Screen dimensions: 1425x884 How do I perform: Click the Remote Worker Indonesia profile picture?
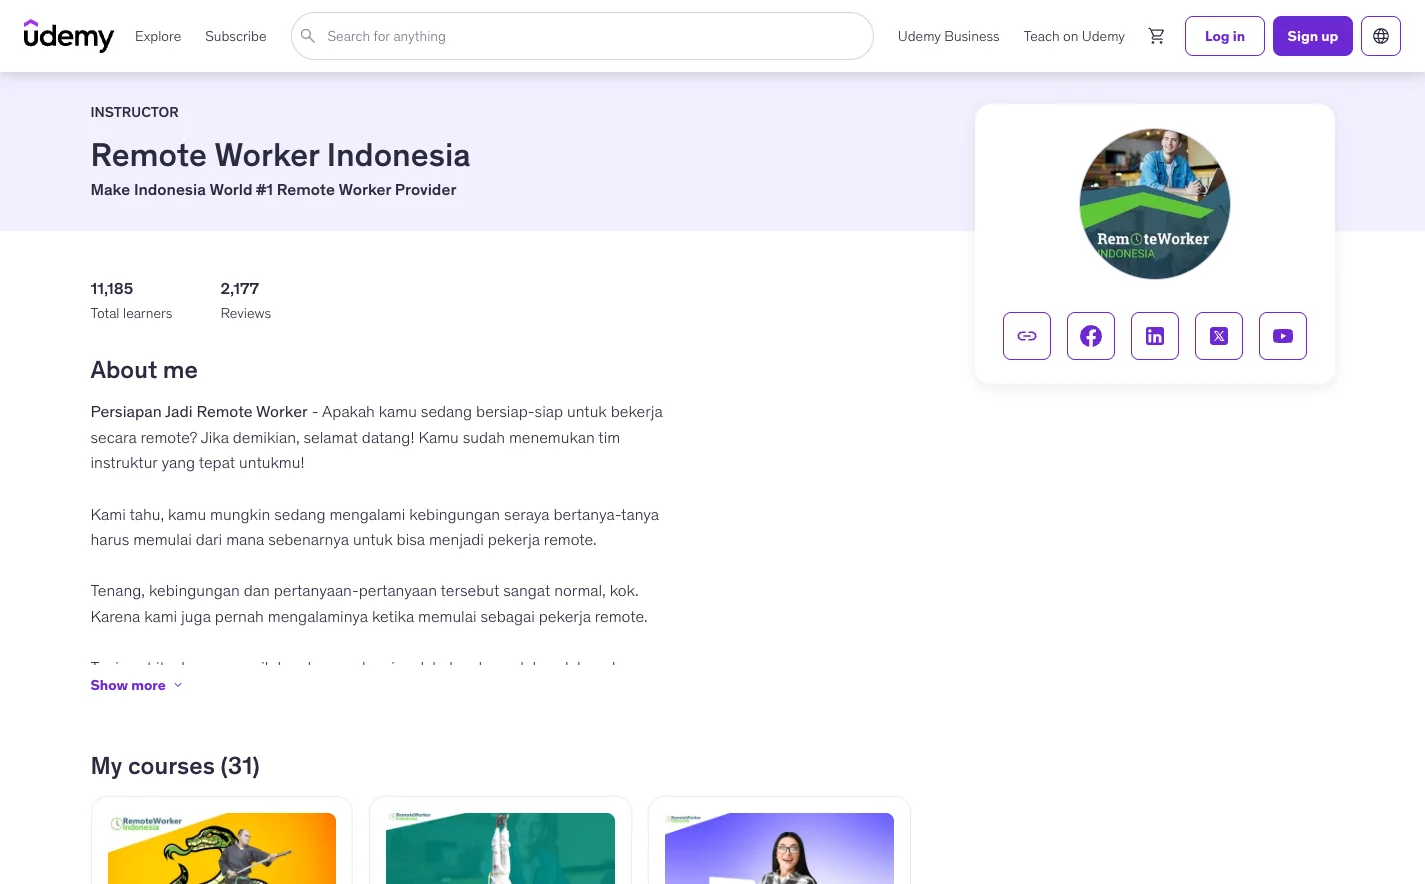pyautogui.click(x=1155, y=204)
